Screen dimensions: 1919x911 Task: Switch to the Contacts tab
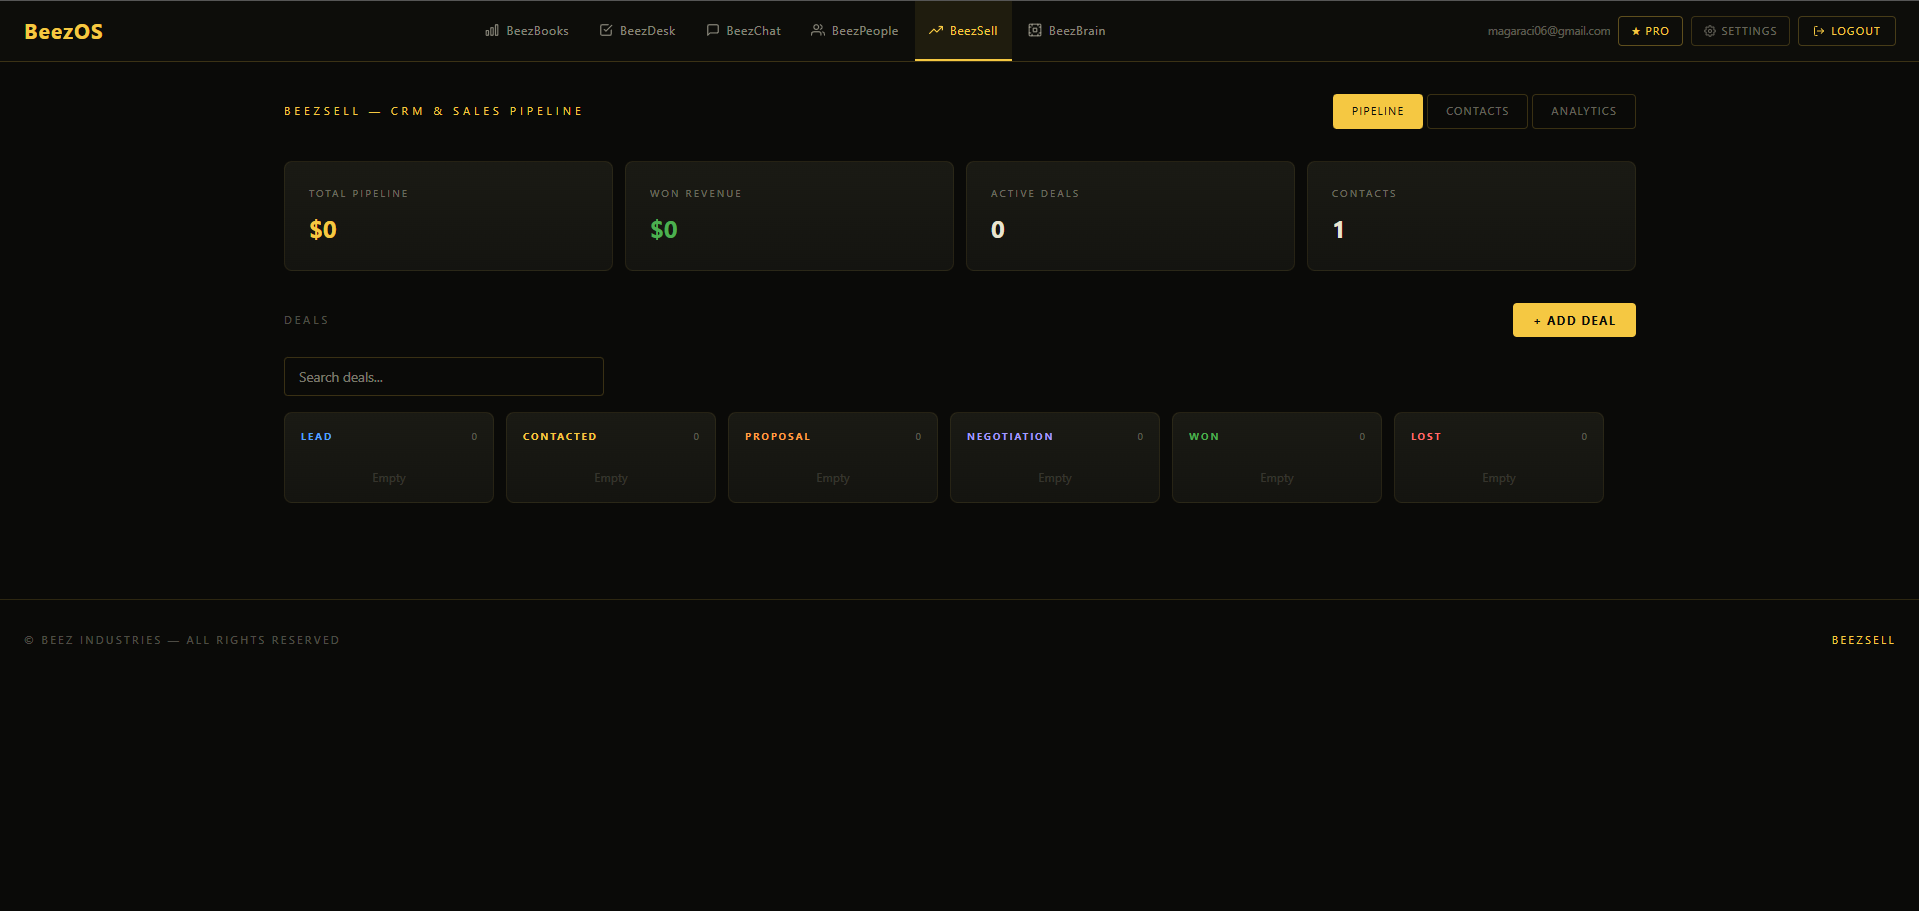pyautogui.click(x=1477, y=111)
